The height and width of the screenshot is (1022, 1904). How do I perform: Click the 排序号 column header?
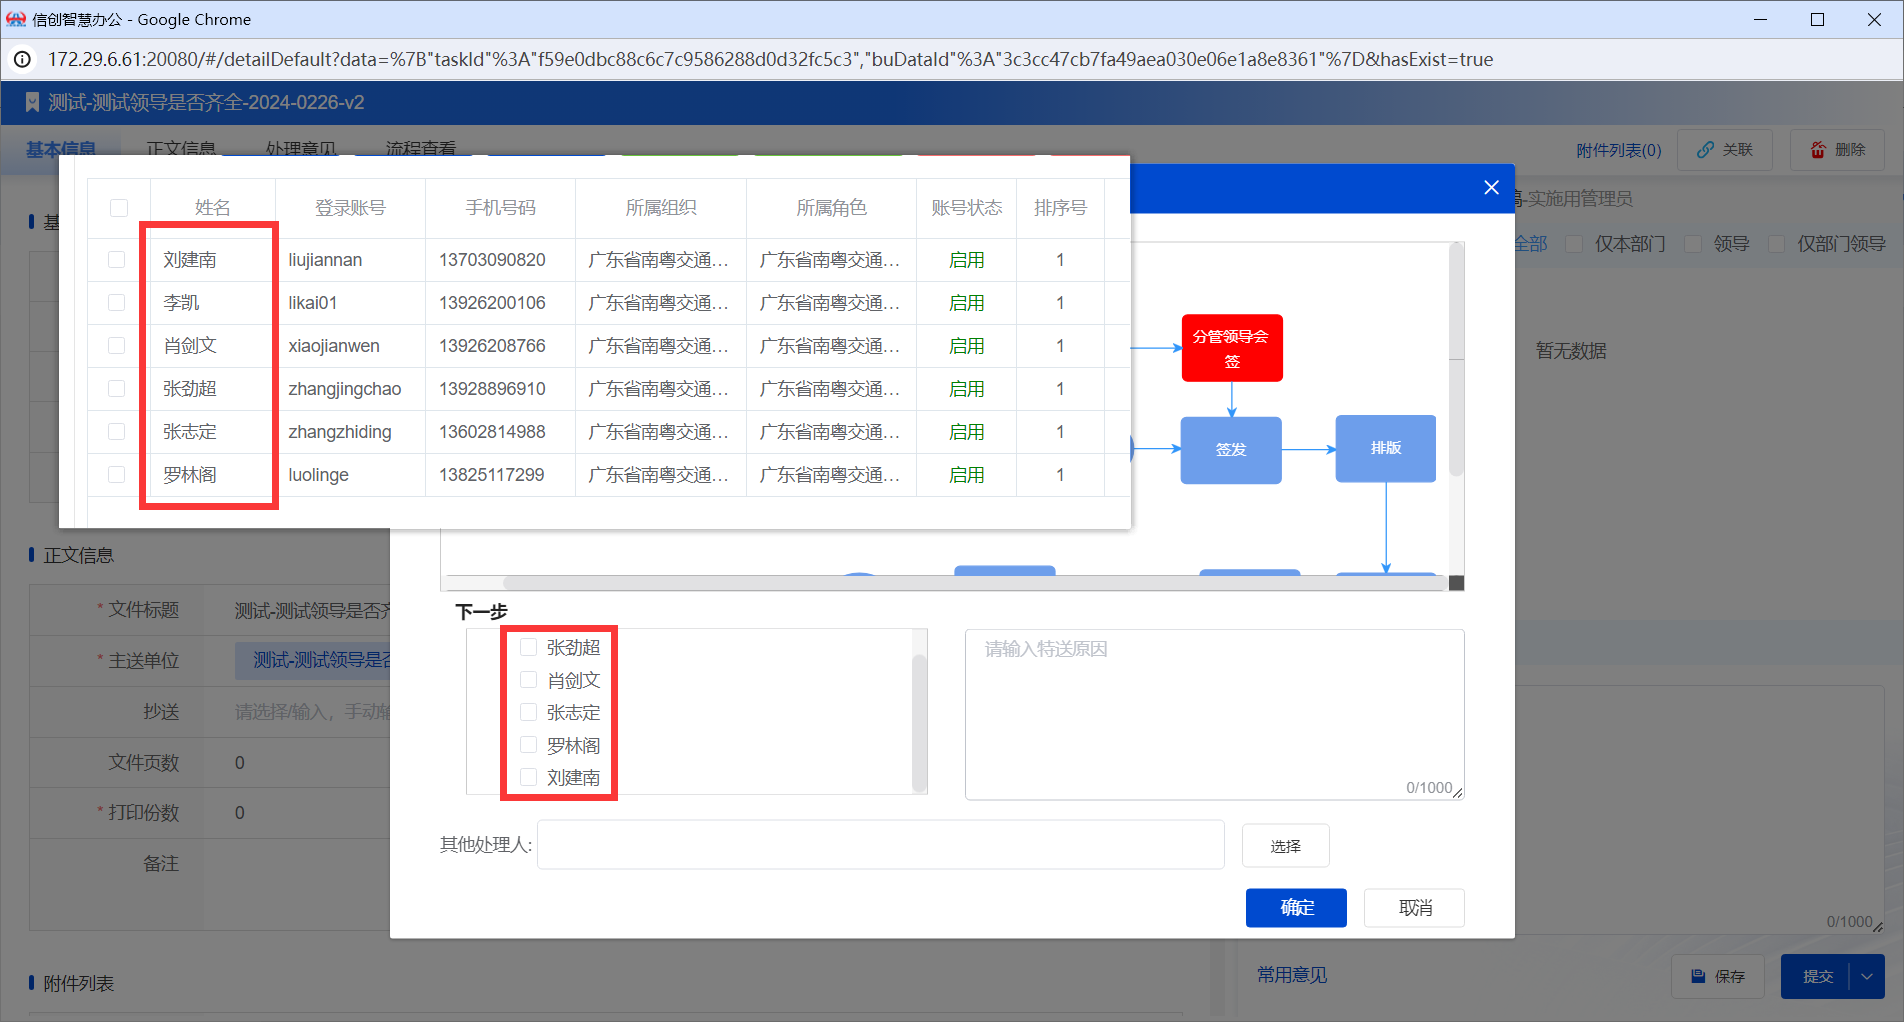[1060, 208]
